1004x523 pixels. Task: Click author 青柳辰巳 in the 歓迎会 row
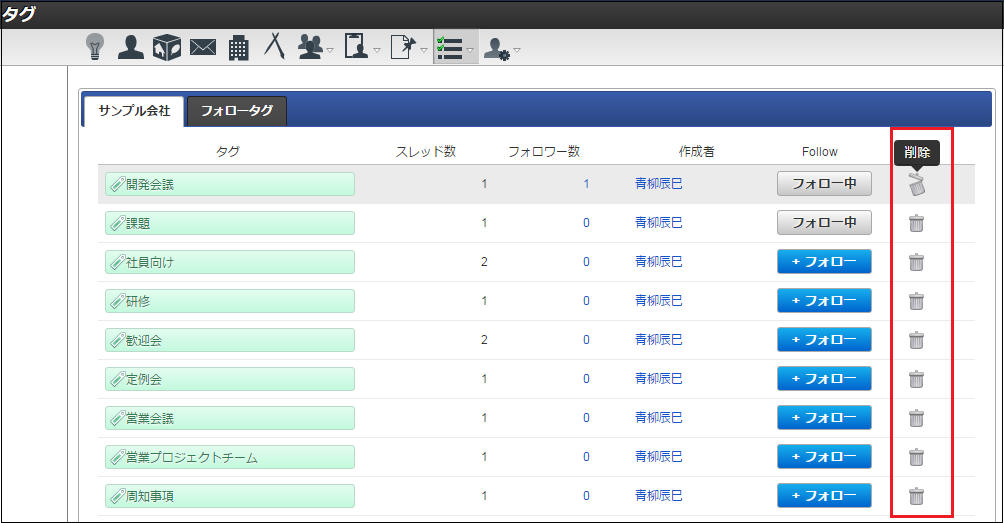658,340
